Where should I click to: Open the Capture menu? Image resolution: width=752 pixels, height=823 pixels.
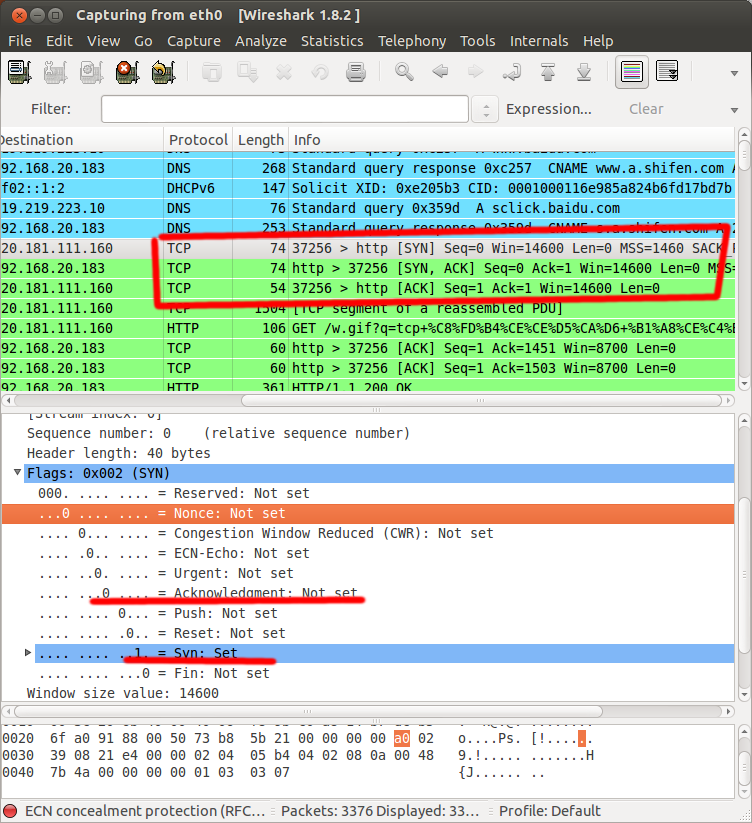194,41
